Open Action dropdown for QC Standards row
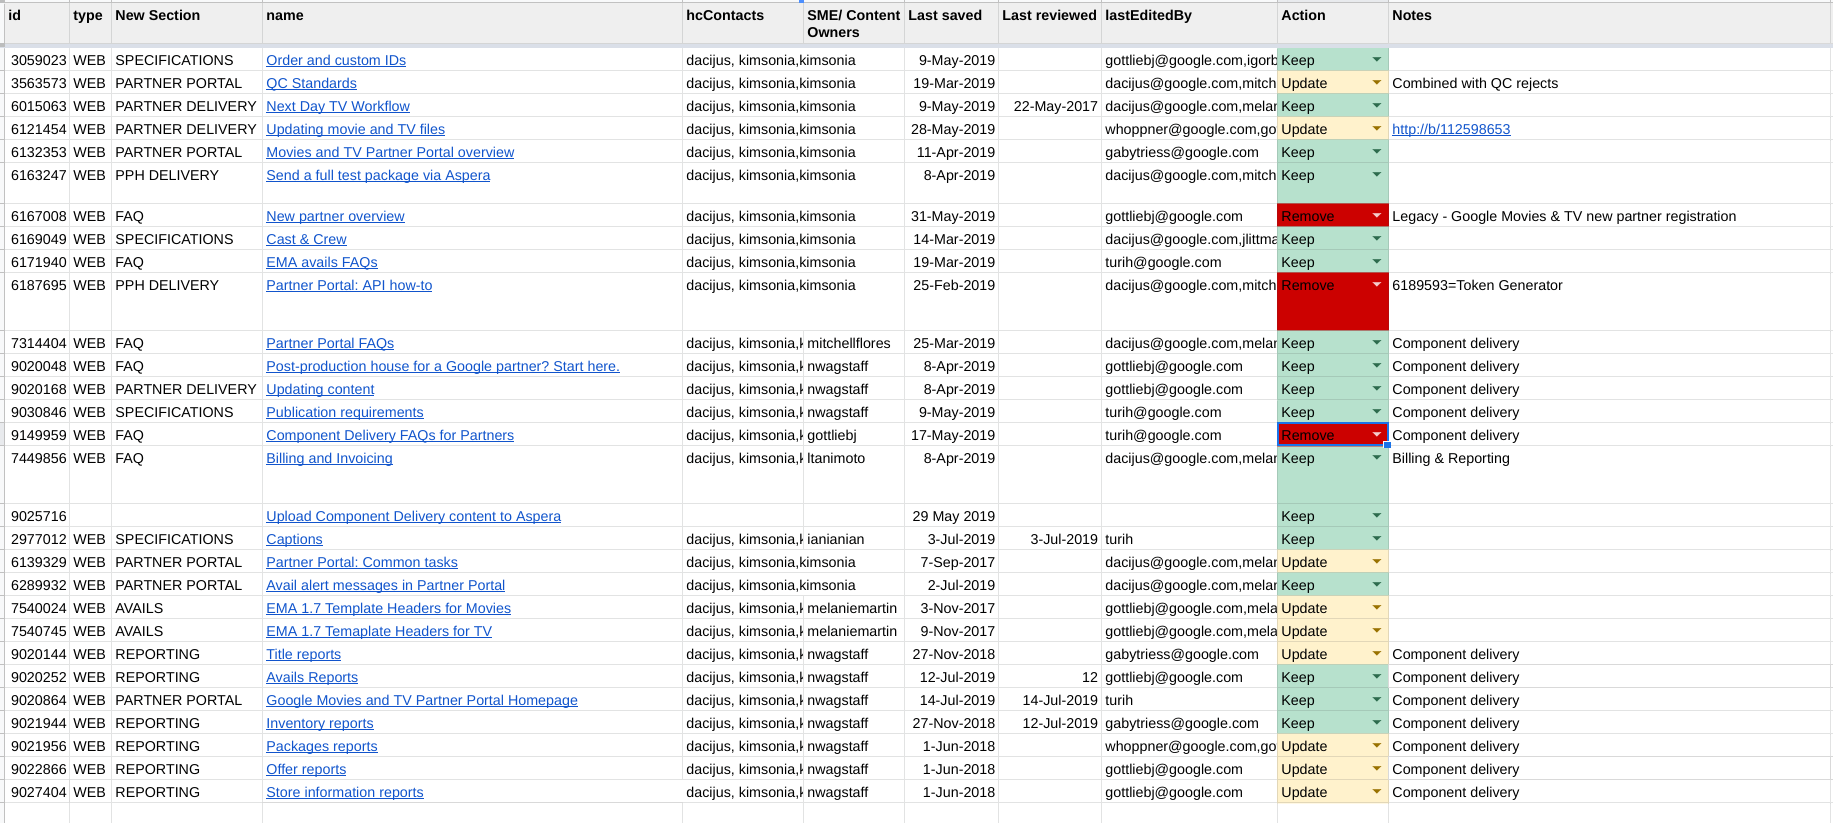This screenshot has width=1833, height=823. tap(1376, 83)
